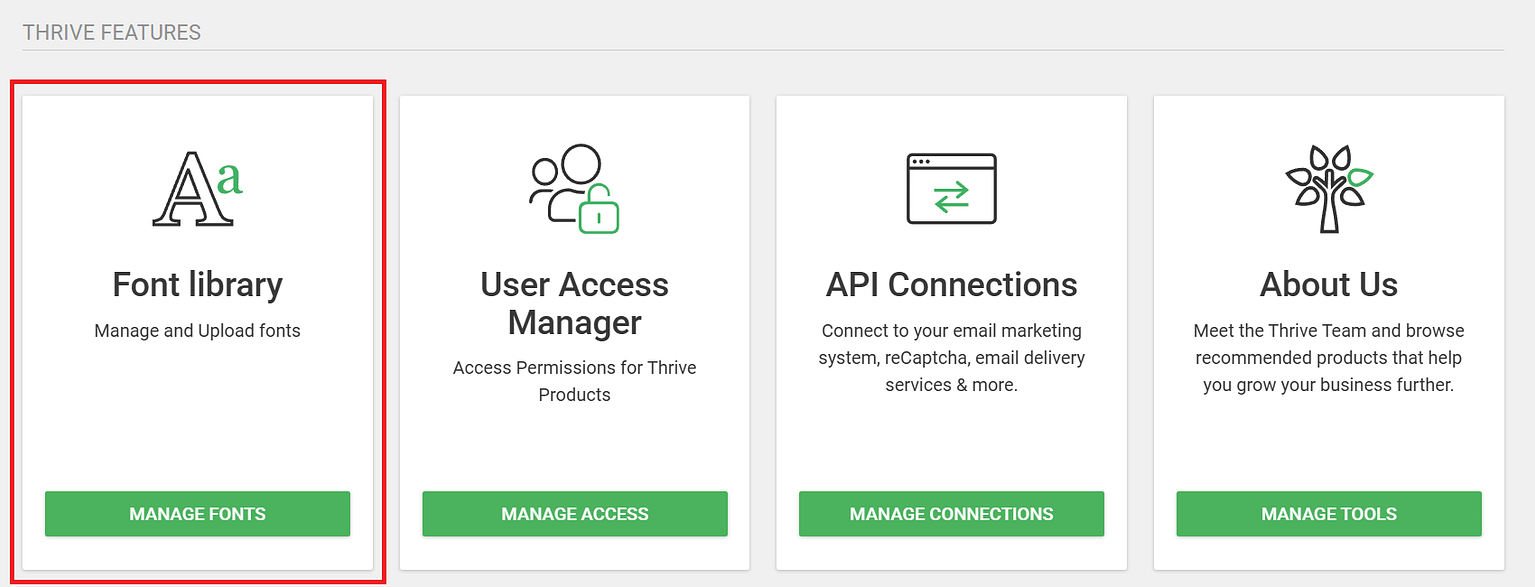
Task: Click the green padlock on the users icon
Action: click(x=599, y=209)
